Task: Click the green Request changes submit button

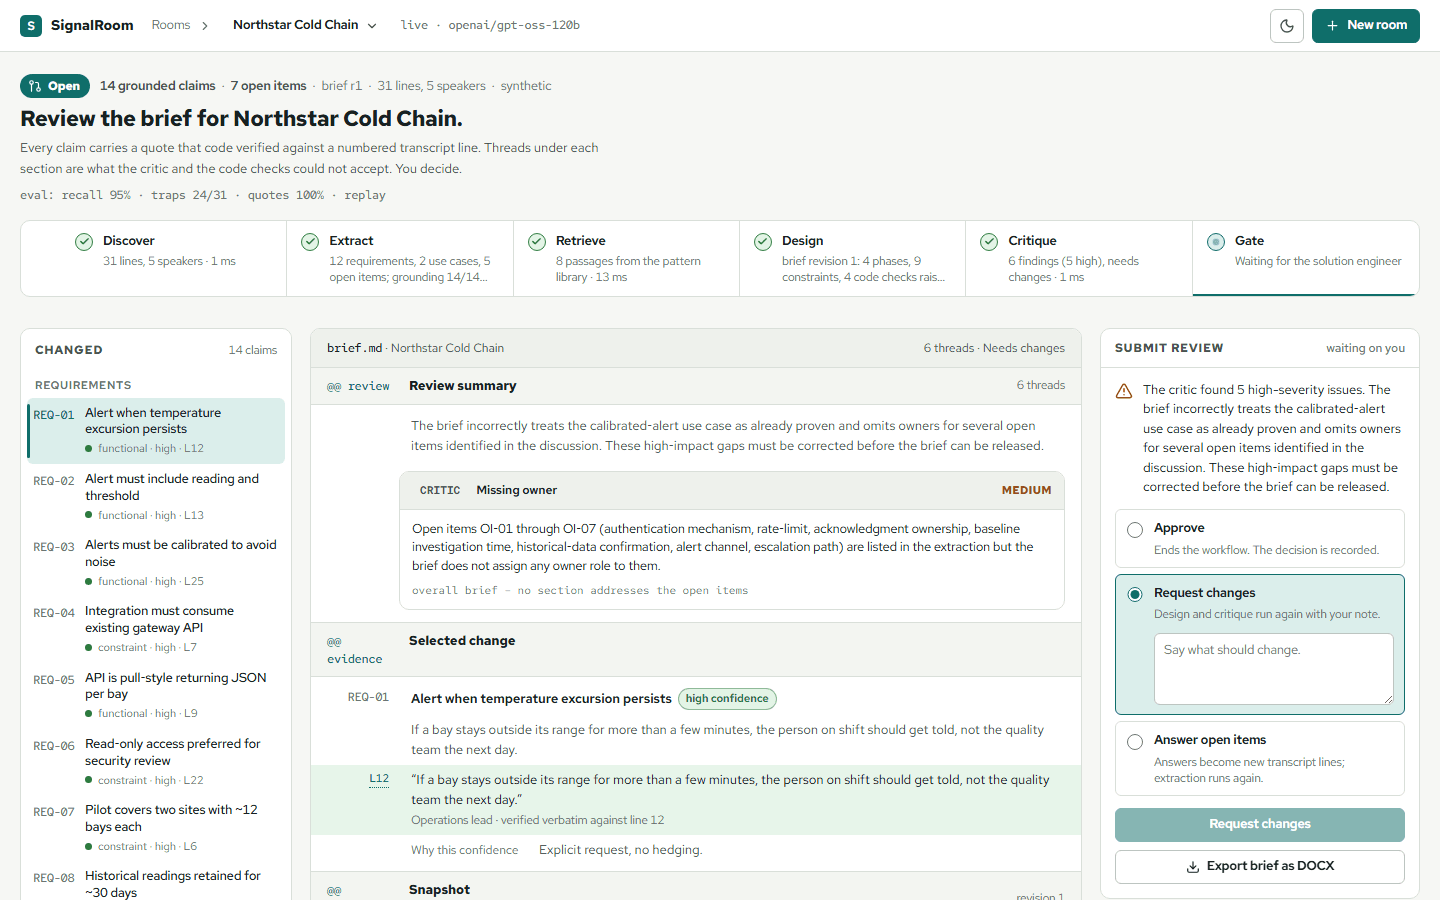Action: coord(1260,825)
